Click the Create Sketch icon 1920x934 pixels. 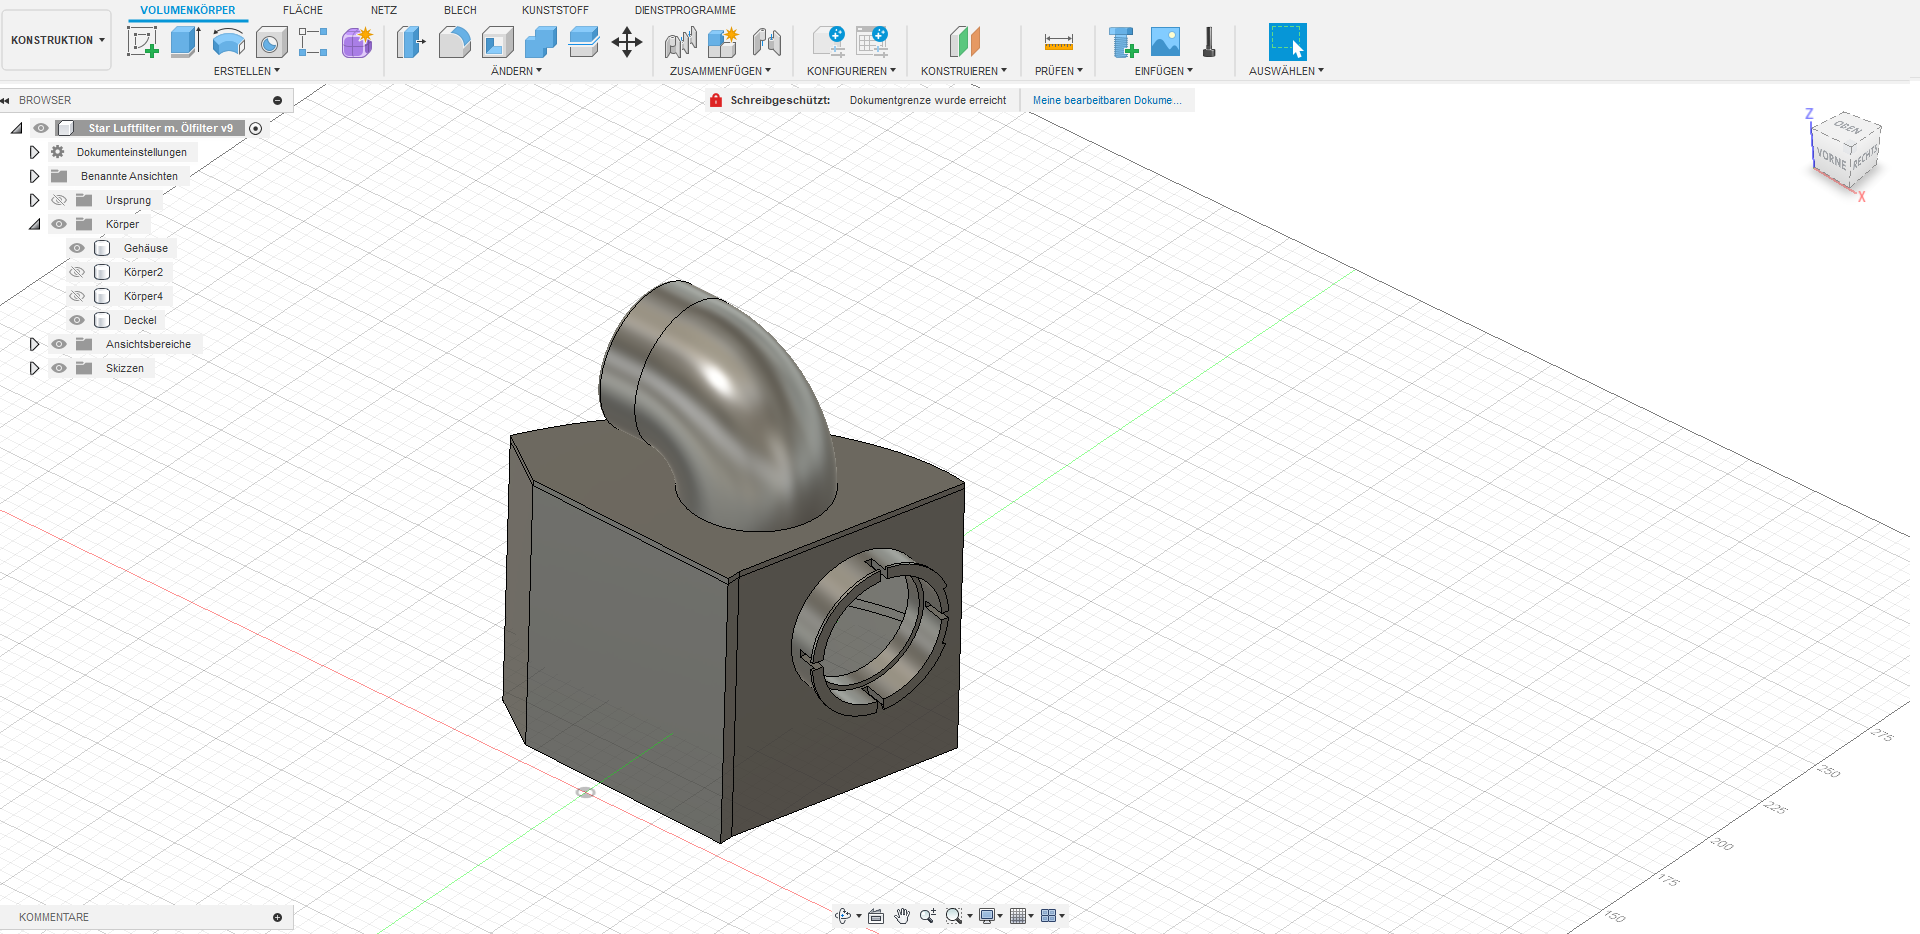tap(143, 42)
